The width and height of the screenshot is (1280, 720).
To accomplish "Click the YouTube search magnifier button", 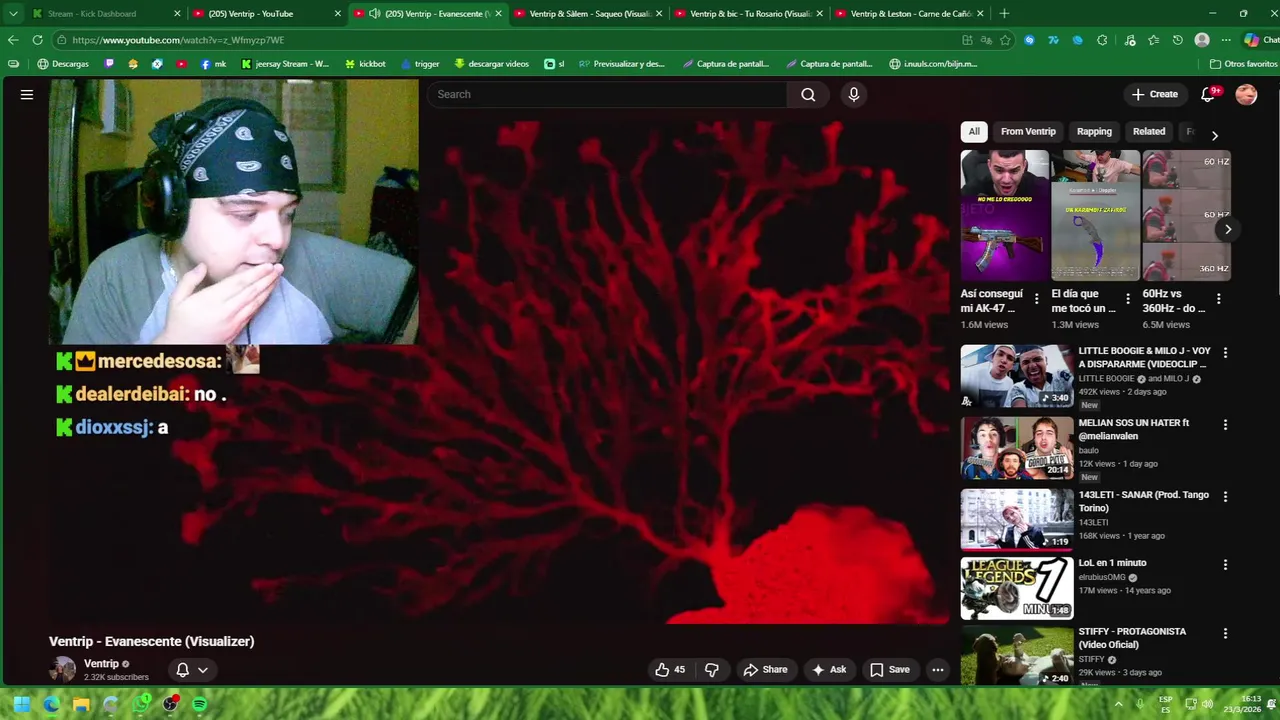I will pyautogui.click(x=808, y=94).
